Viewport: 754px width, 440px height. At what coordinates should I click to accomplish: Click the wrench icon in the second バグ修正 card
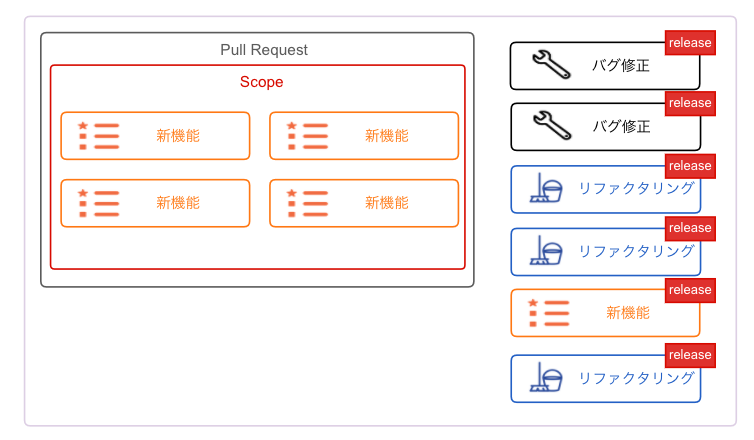coord(552,126)
